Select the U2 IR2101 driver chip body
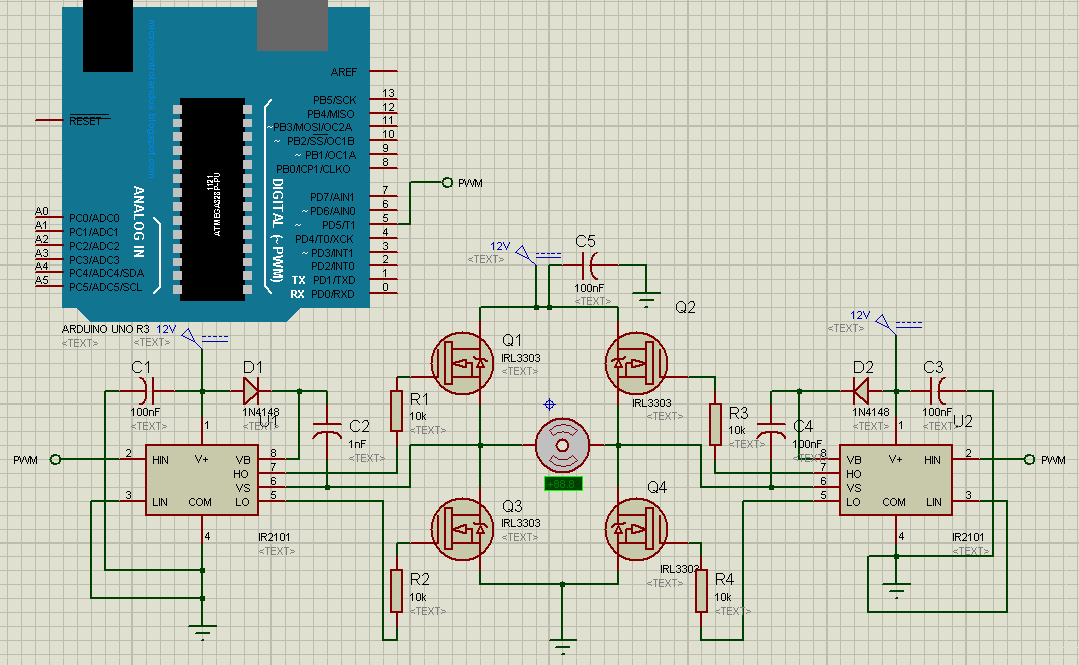This screenshot has height=665, width=1079. [x=895, y=480]
